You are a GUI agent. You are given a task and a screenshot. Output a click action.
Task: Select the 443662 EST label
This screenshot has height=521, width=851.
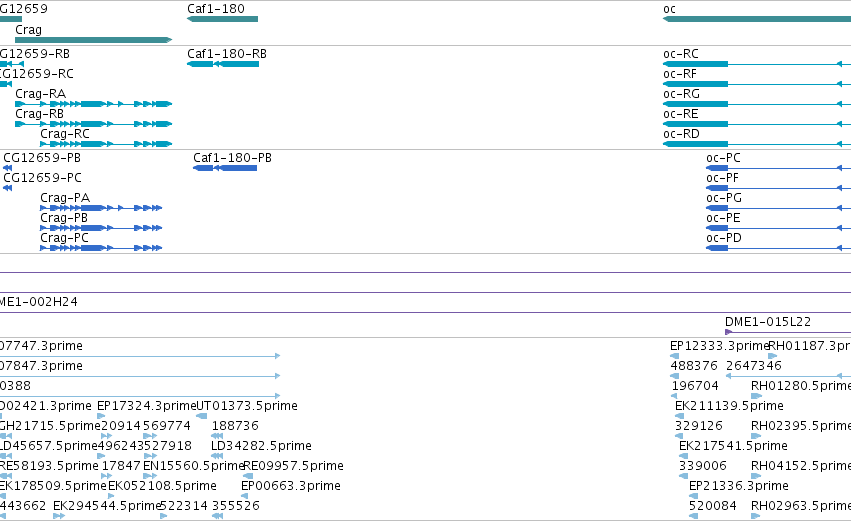pos(23,506)
